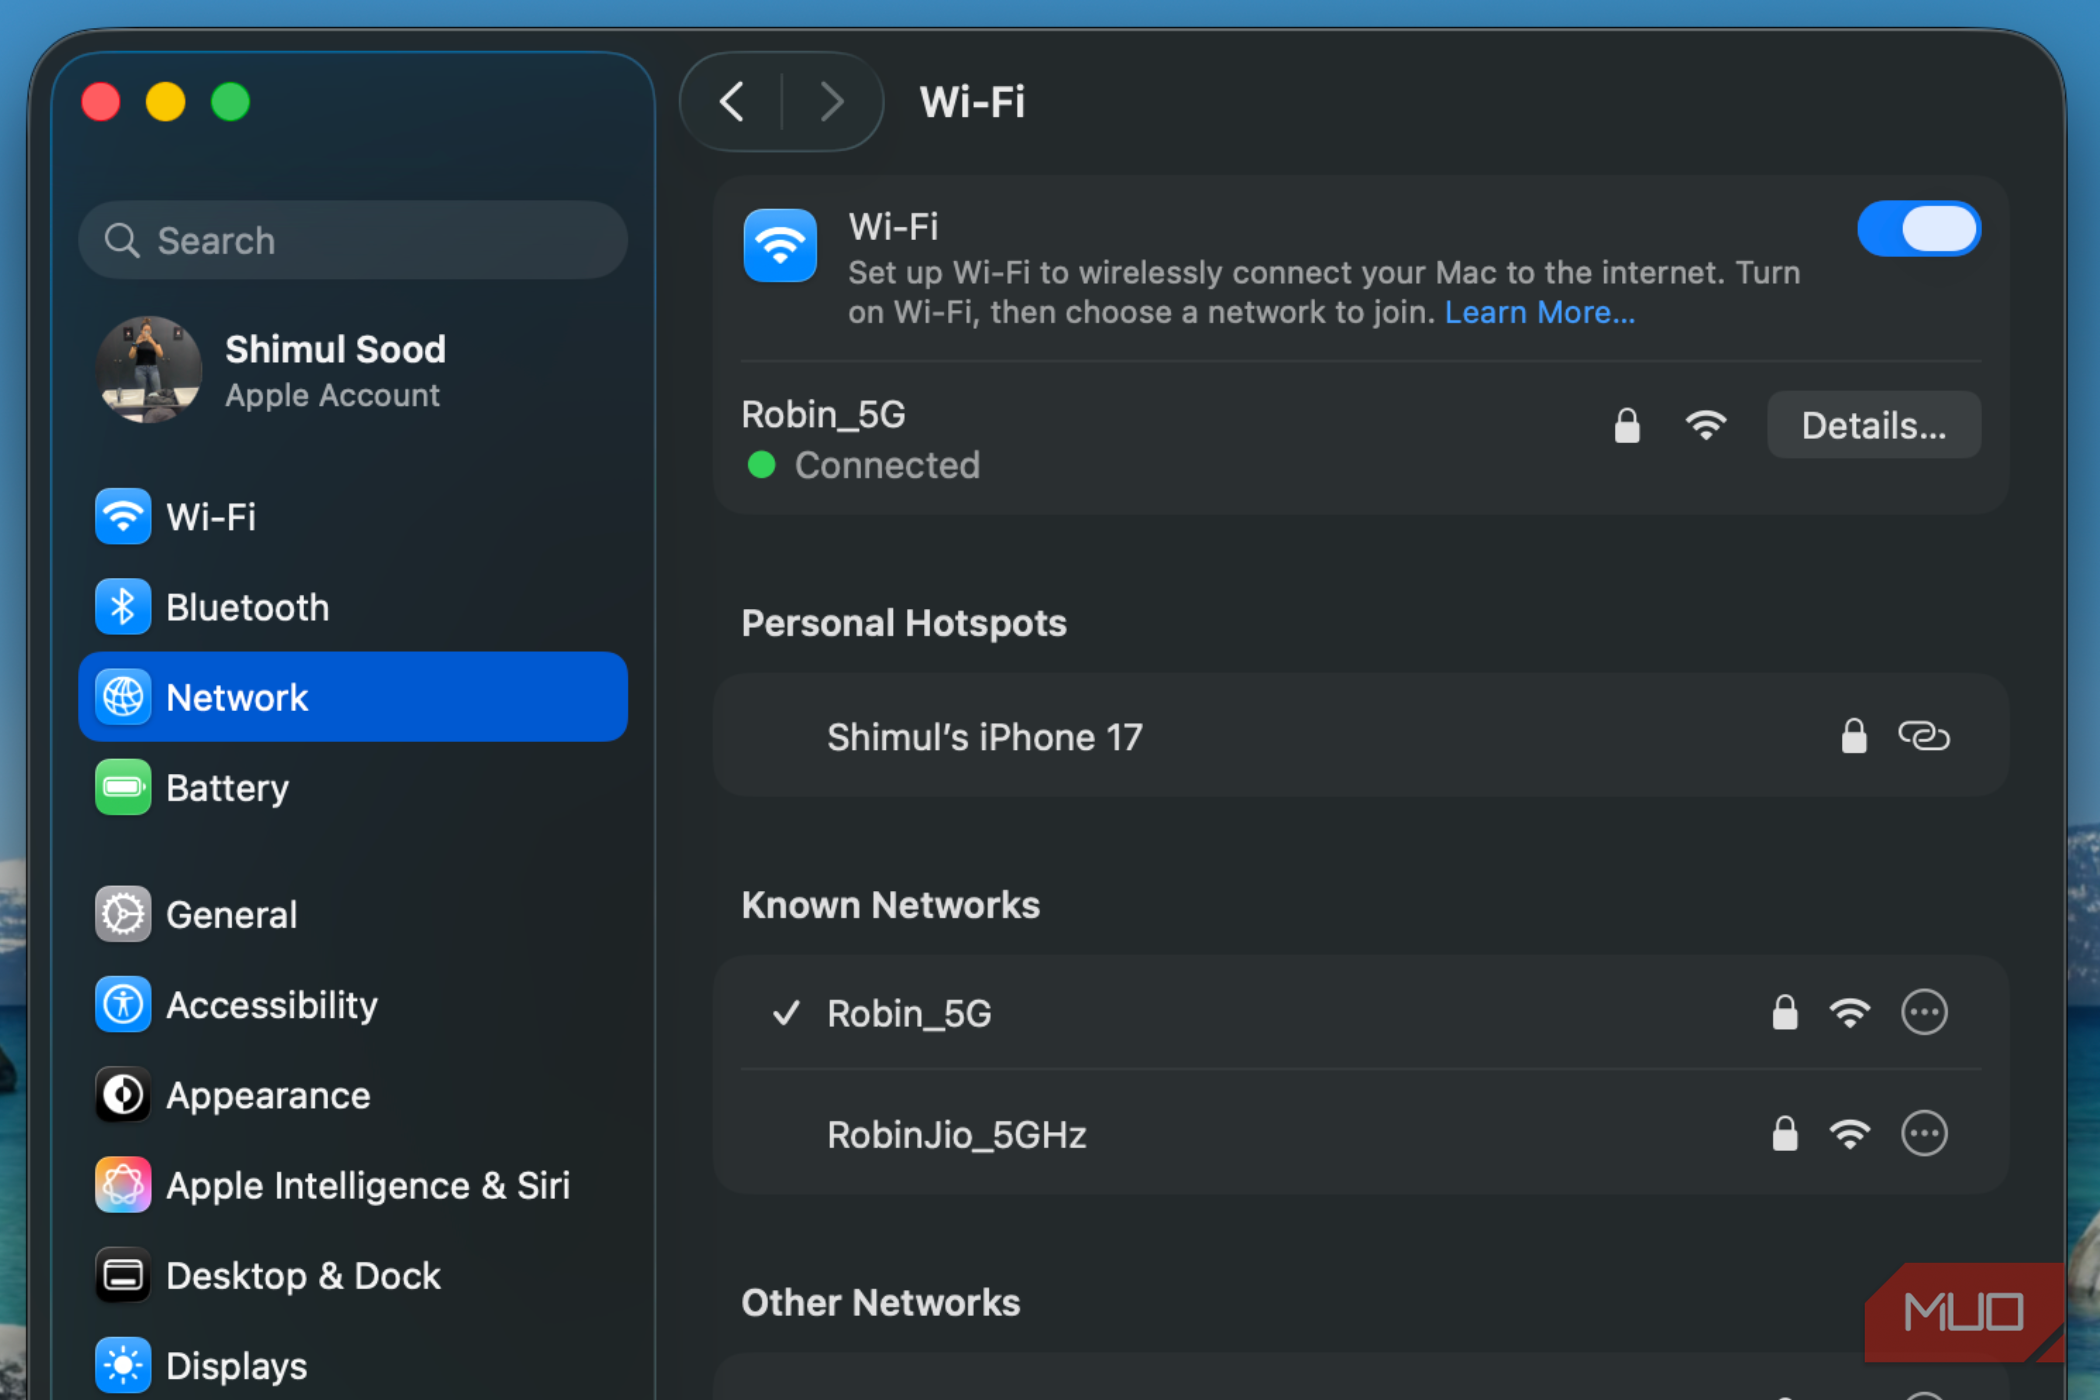
Task: Select Network in the sidebar
Action: coord(353,697)
